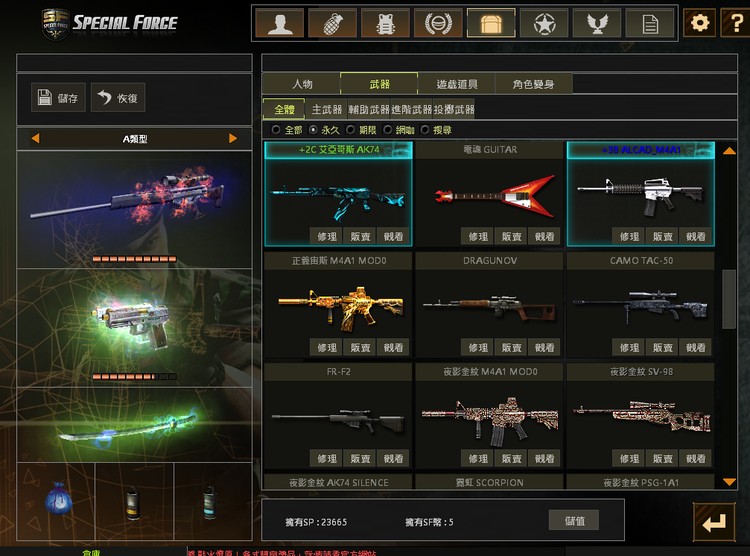Select the yellow-band grenade slot
Image resolution: width=750 pixels, height=556 pixels.
click(x=134, y=501)
